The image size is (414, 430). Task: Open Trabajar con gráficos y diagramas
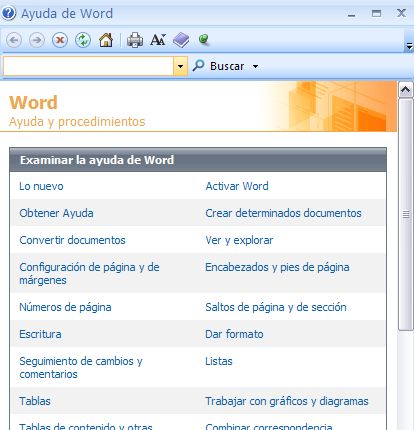coord(287,401)
